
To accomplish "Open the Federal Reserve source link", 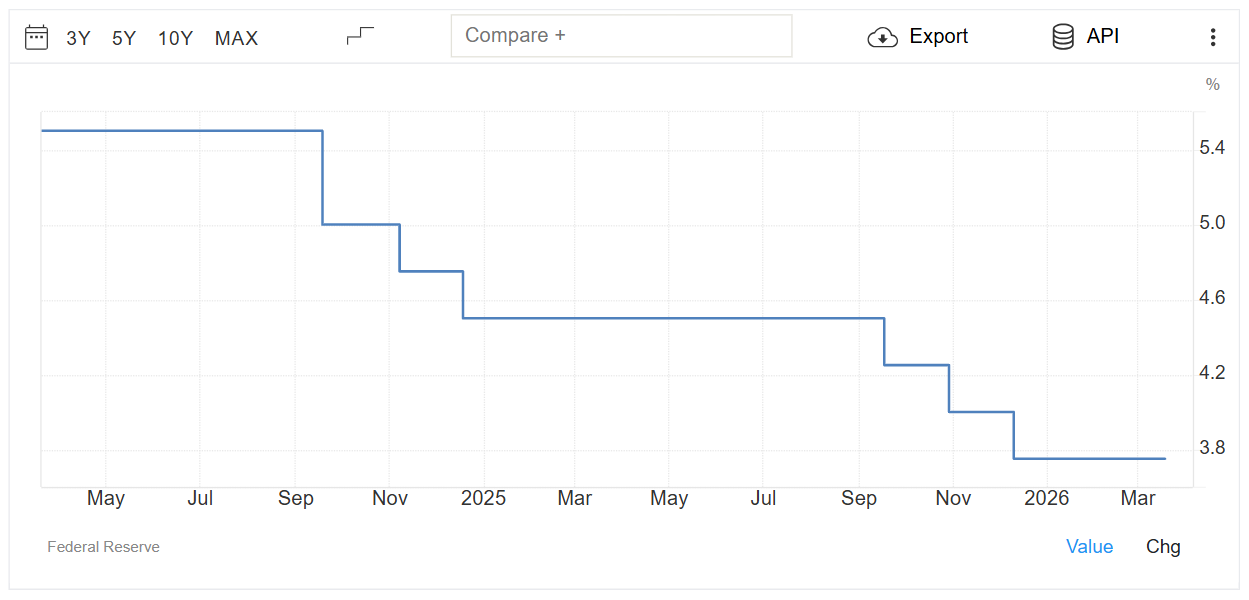I will 103,547.
